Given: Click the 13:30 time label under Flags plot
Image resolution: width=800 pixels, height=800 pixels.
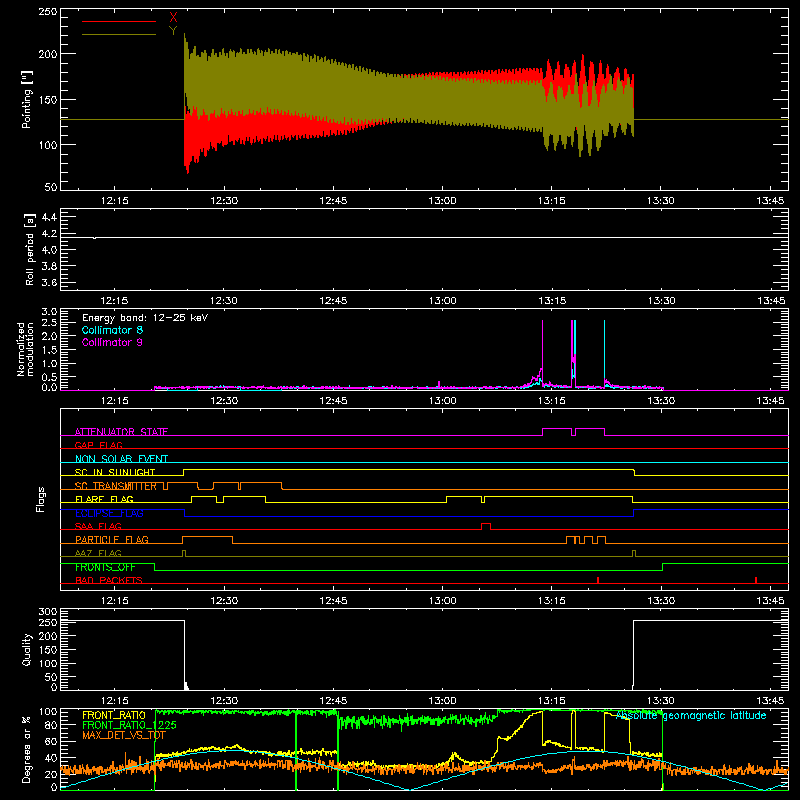Looking at the screenshot, I should 661,601.
